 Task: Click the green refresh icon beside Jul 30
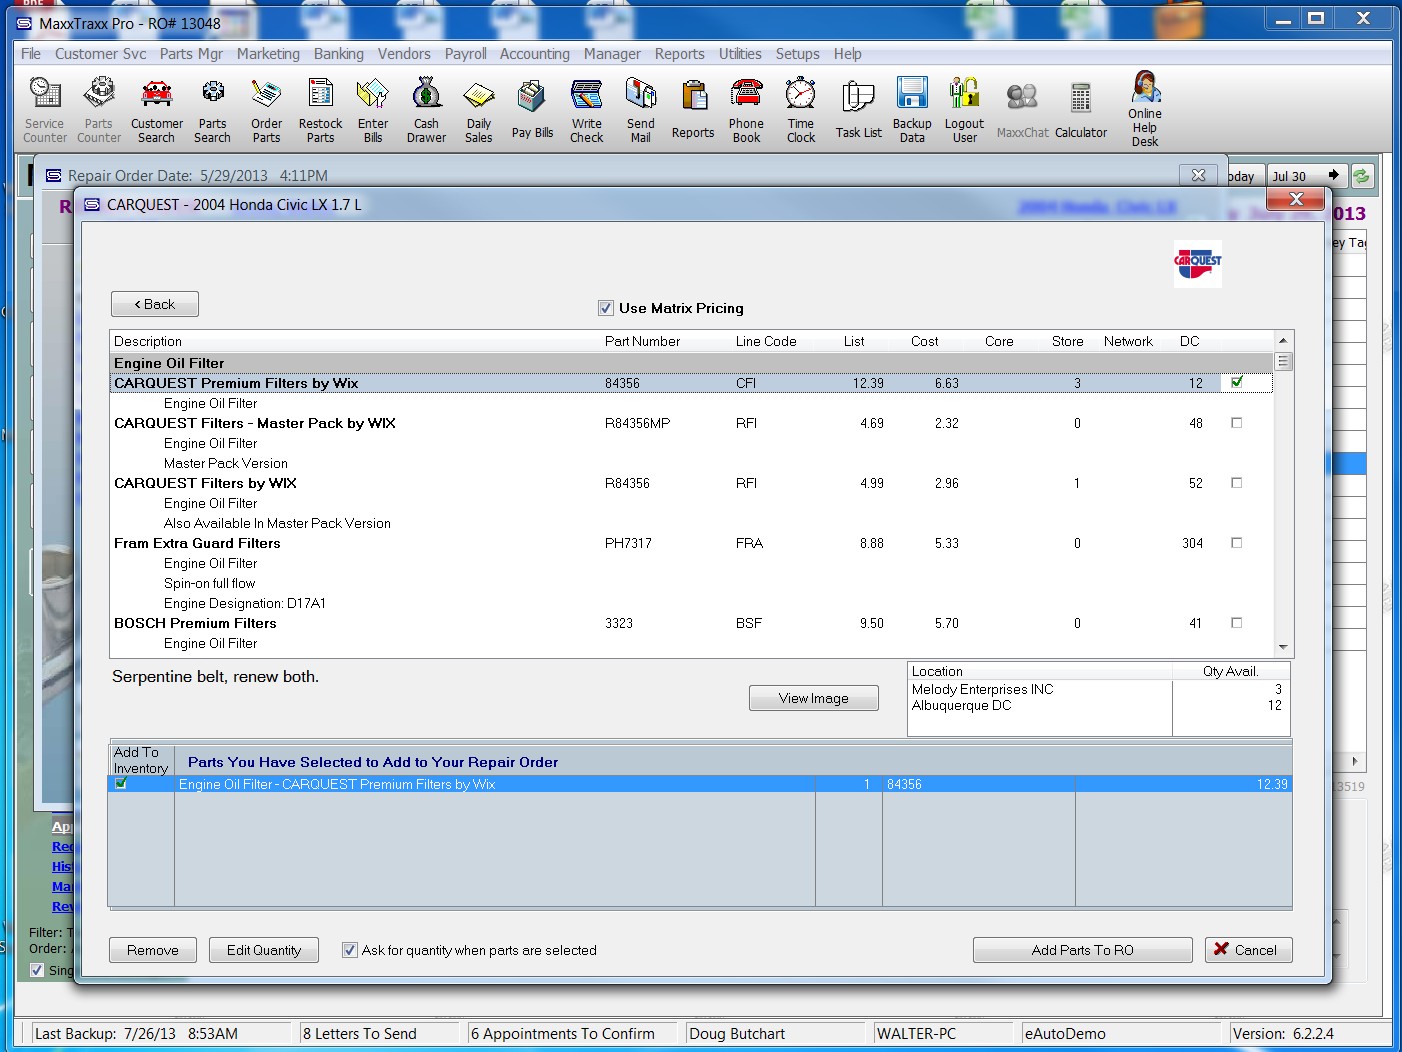(x=1362, y=176)
